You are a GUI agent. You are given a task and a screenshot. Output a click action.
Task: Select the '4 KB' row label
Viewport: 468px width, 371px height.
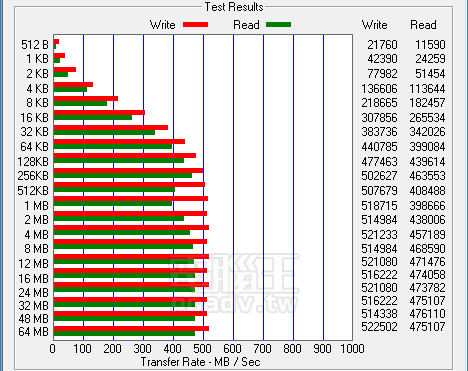coord(37,89)
